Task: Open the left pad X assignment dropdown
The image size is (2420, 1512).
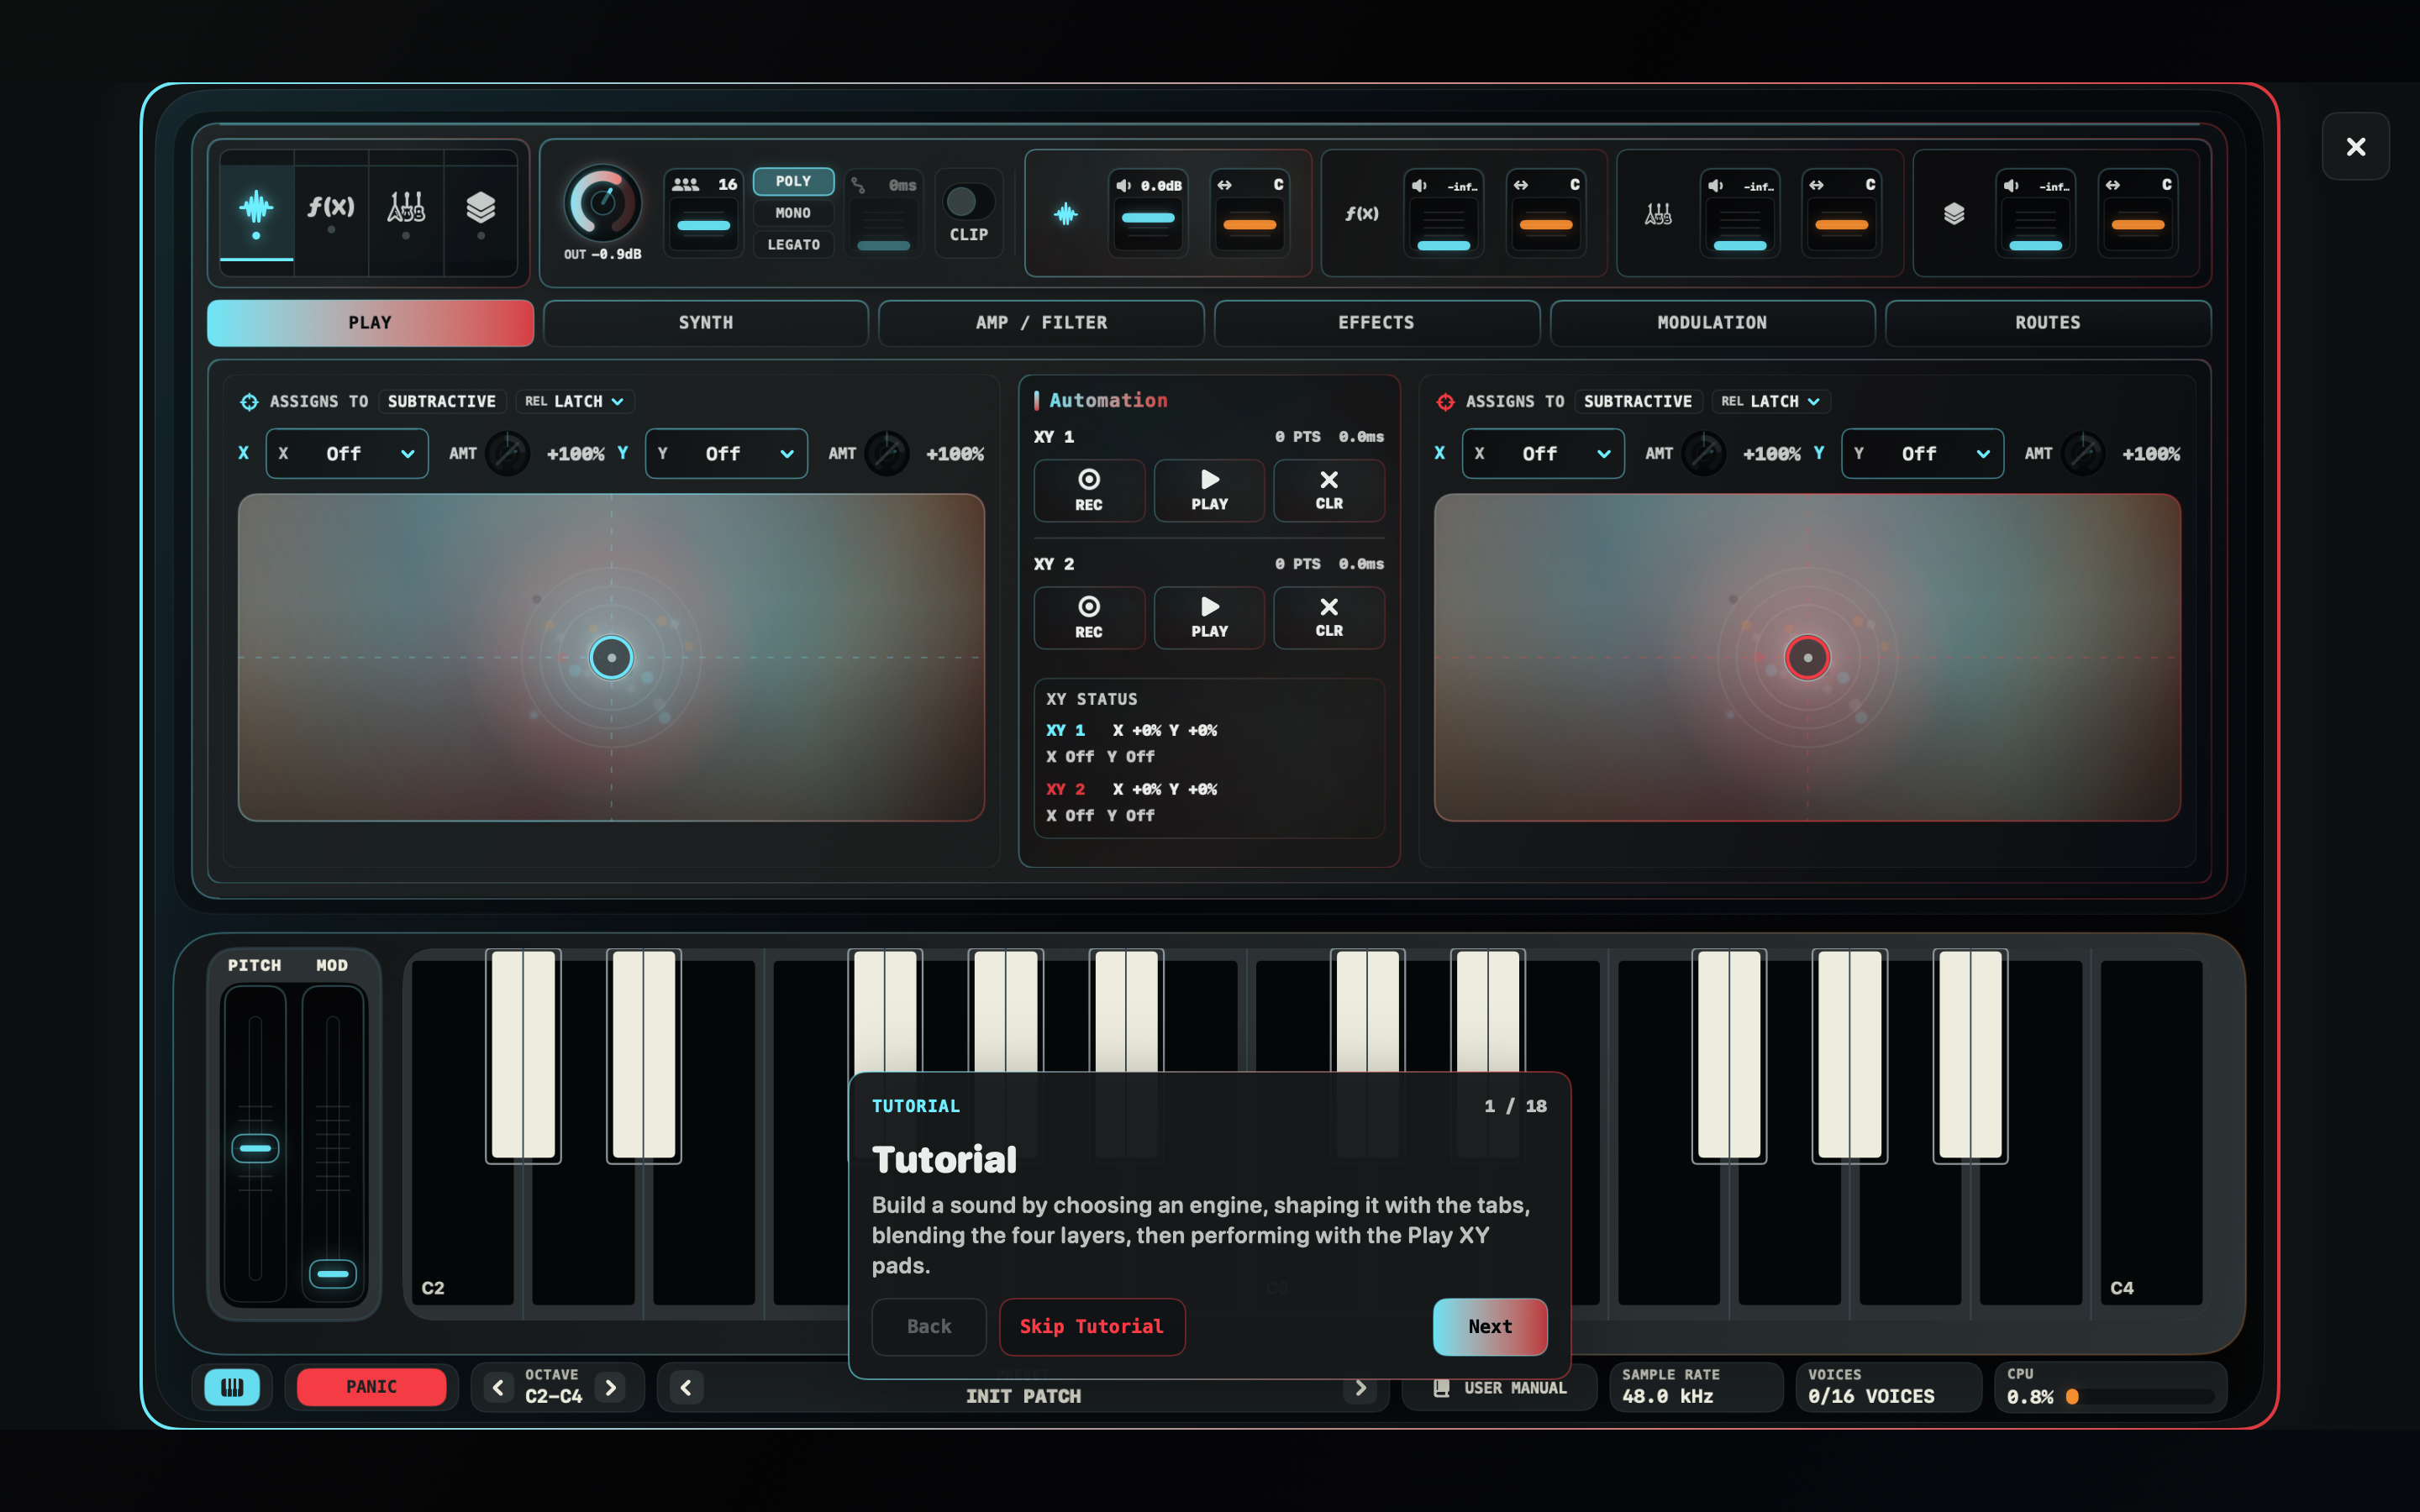Action: (x=347, y=454)
